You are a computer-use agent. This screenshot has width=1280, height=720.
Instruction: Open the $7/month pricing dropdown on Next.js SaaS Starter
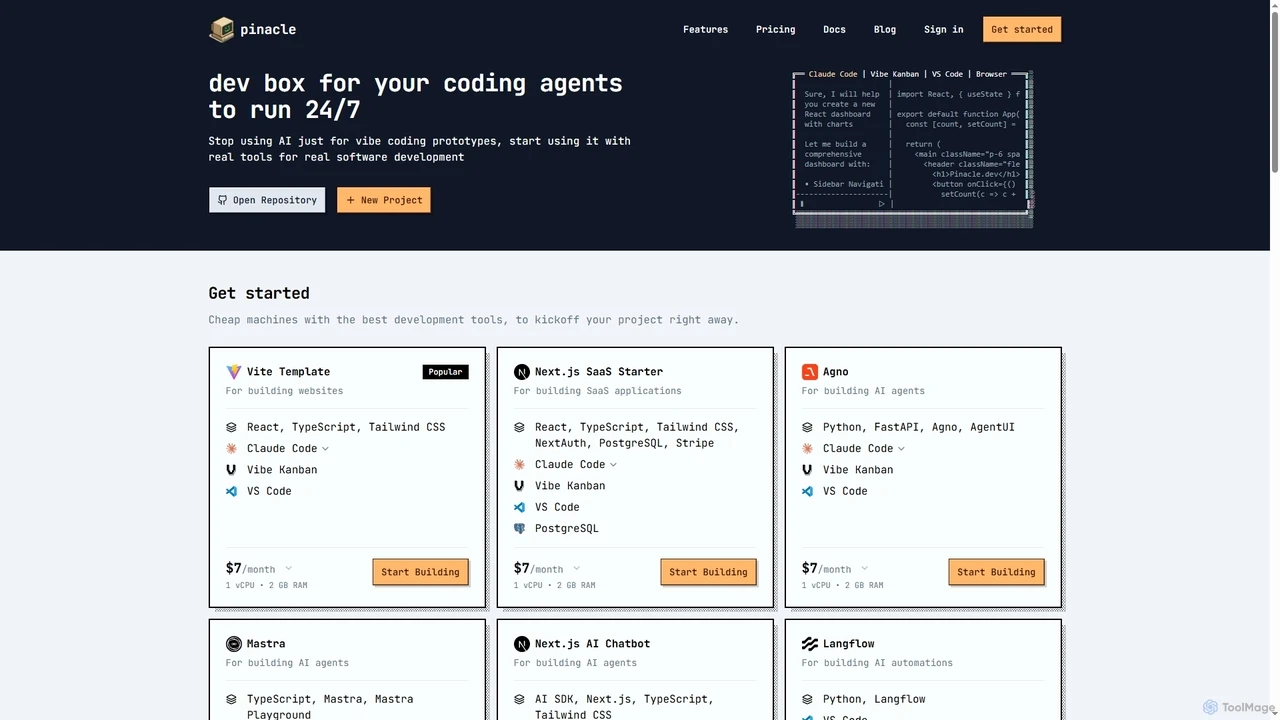576,569
